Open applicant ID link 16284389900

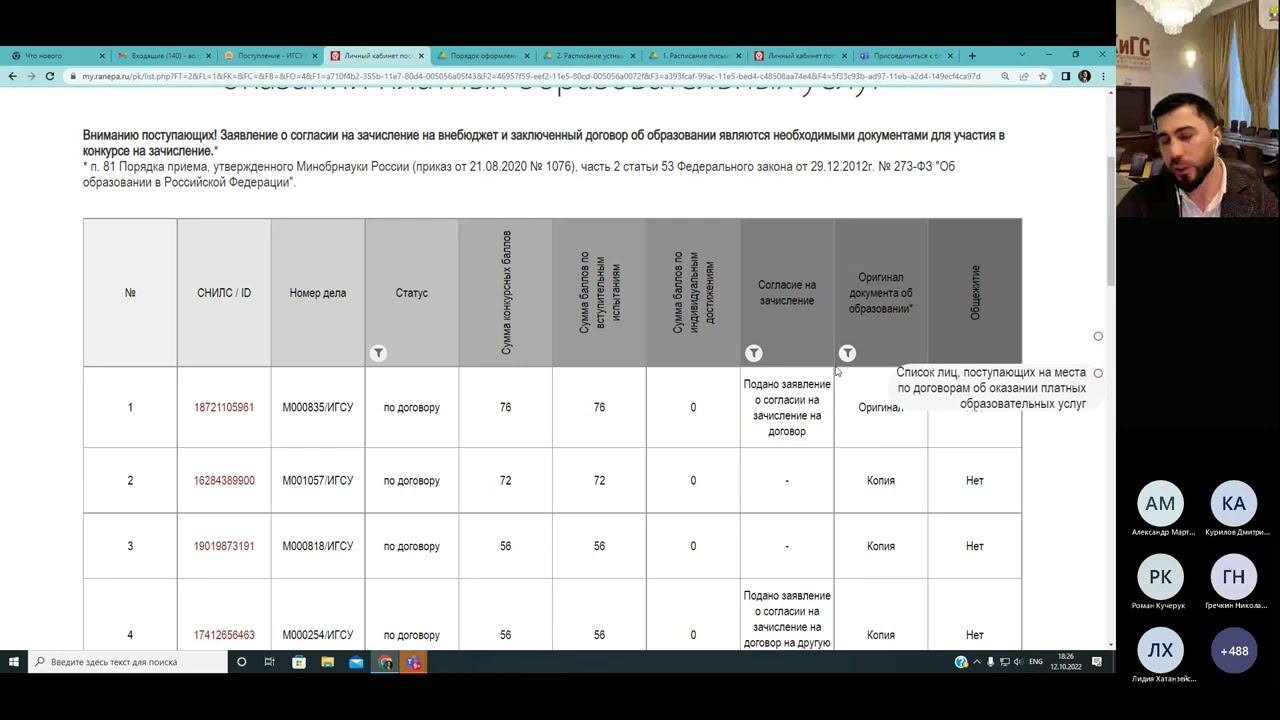click(x=224, y=481)
